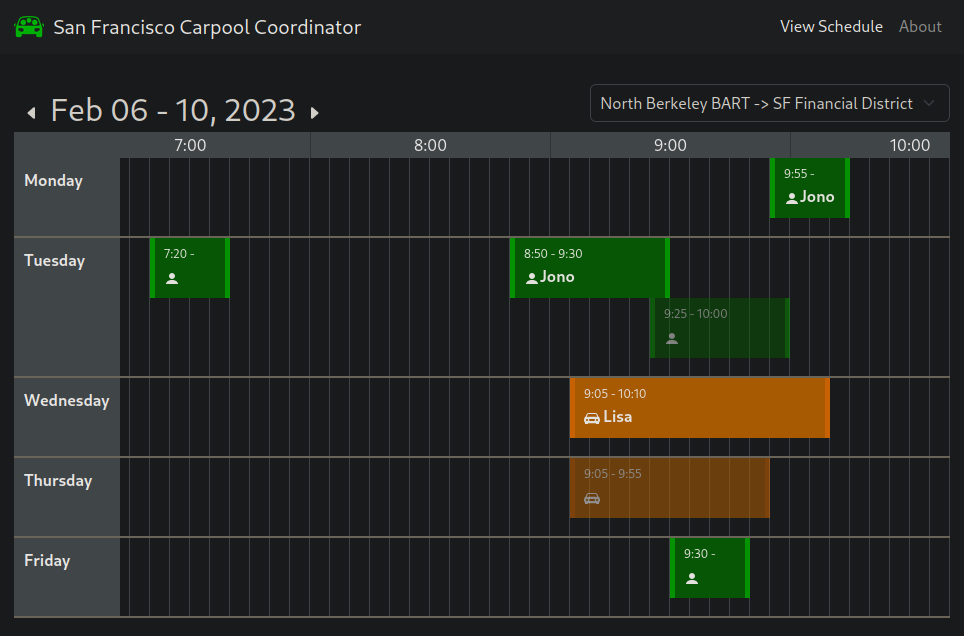
Task: Click the green carpool logo icon
Action: [x=29, y=27]
